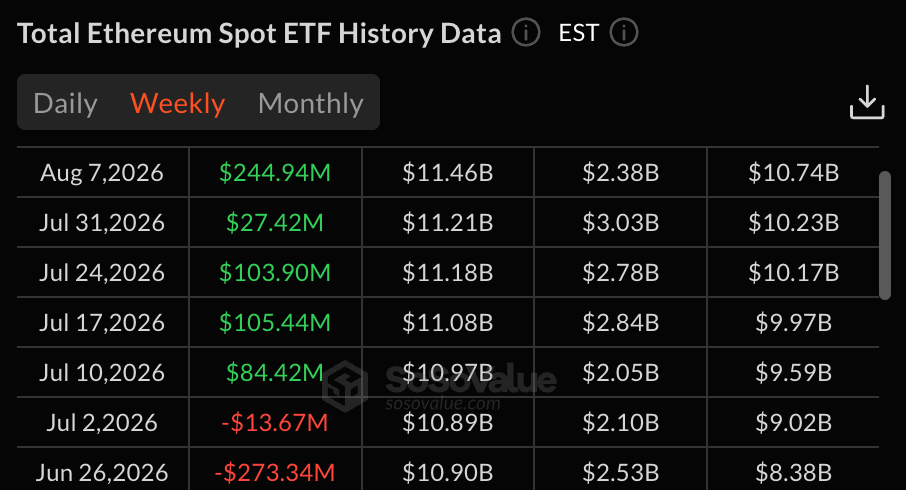Select the Jul 17,2026 date cell

[102, 322]
